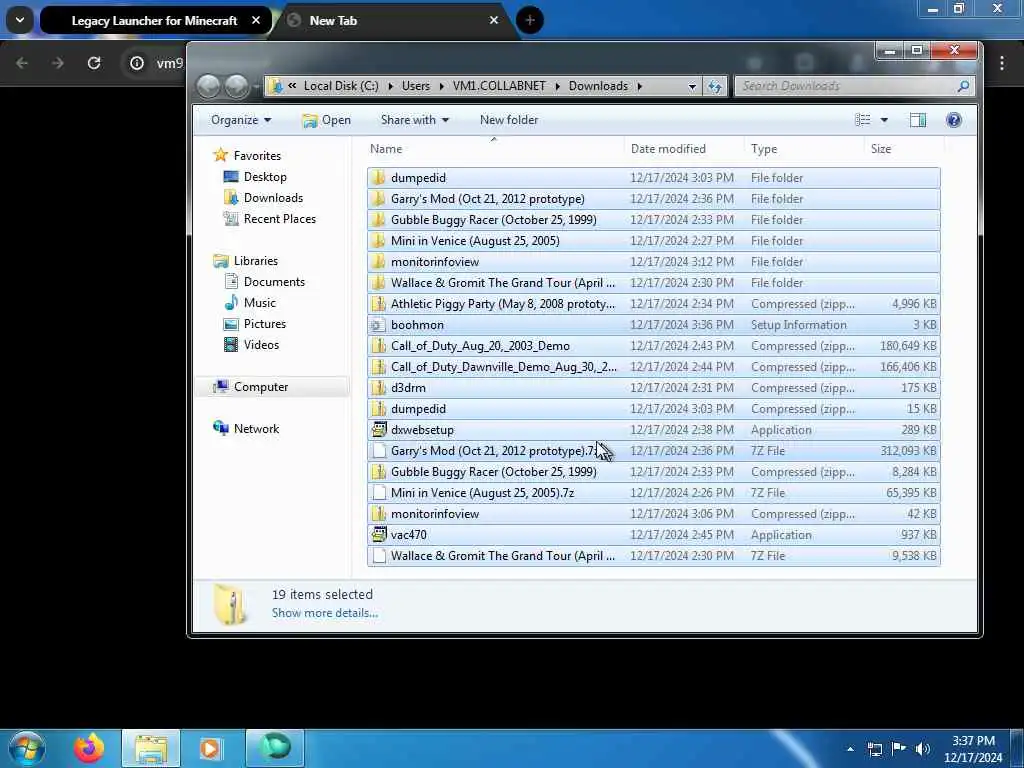
Task: Click the Open toolbar button
Action: pyautogui.click(x=327, y=120)
